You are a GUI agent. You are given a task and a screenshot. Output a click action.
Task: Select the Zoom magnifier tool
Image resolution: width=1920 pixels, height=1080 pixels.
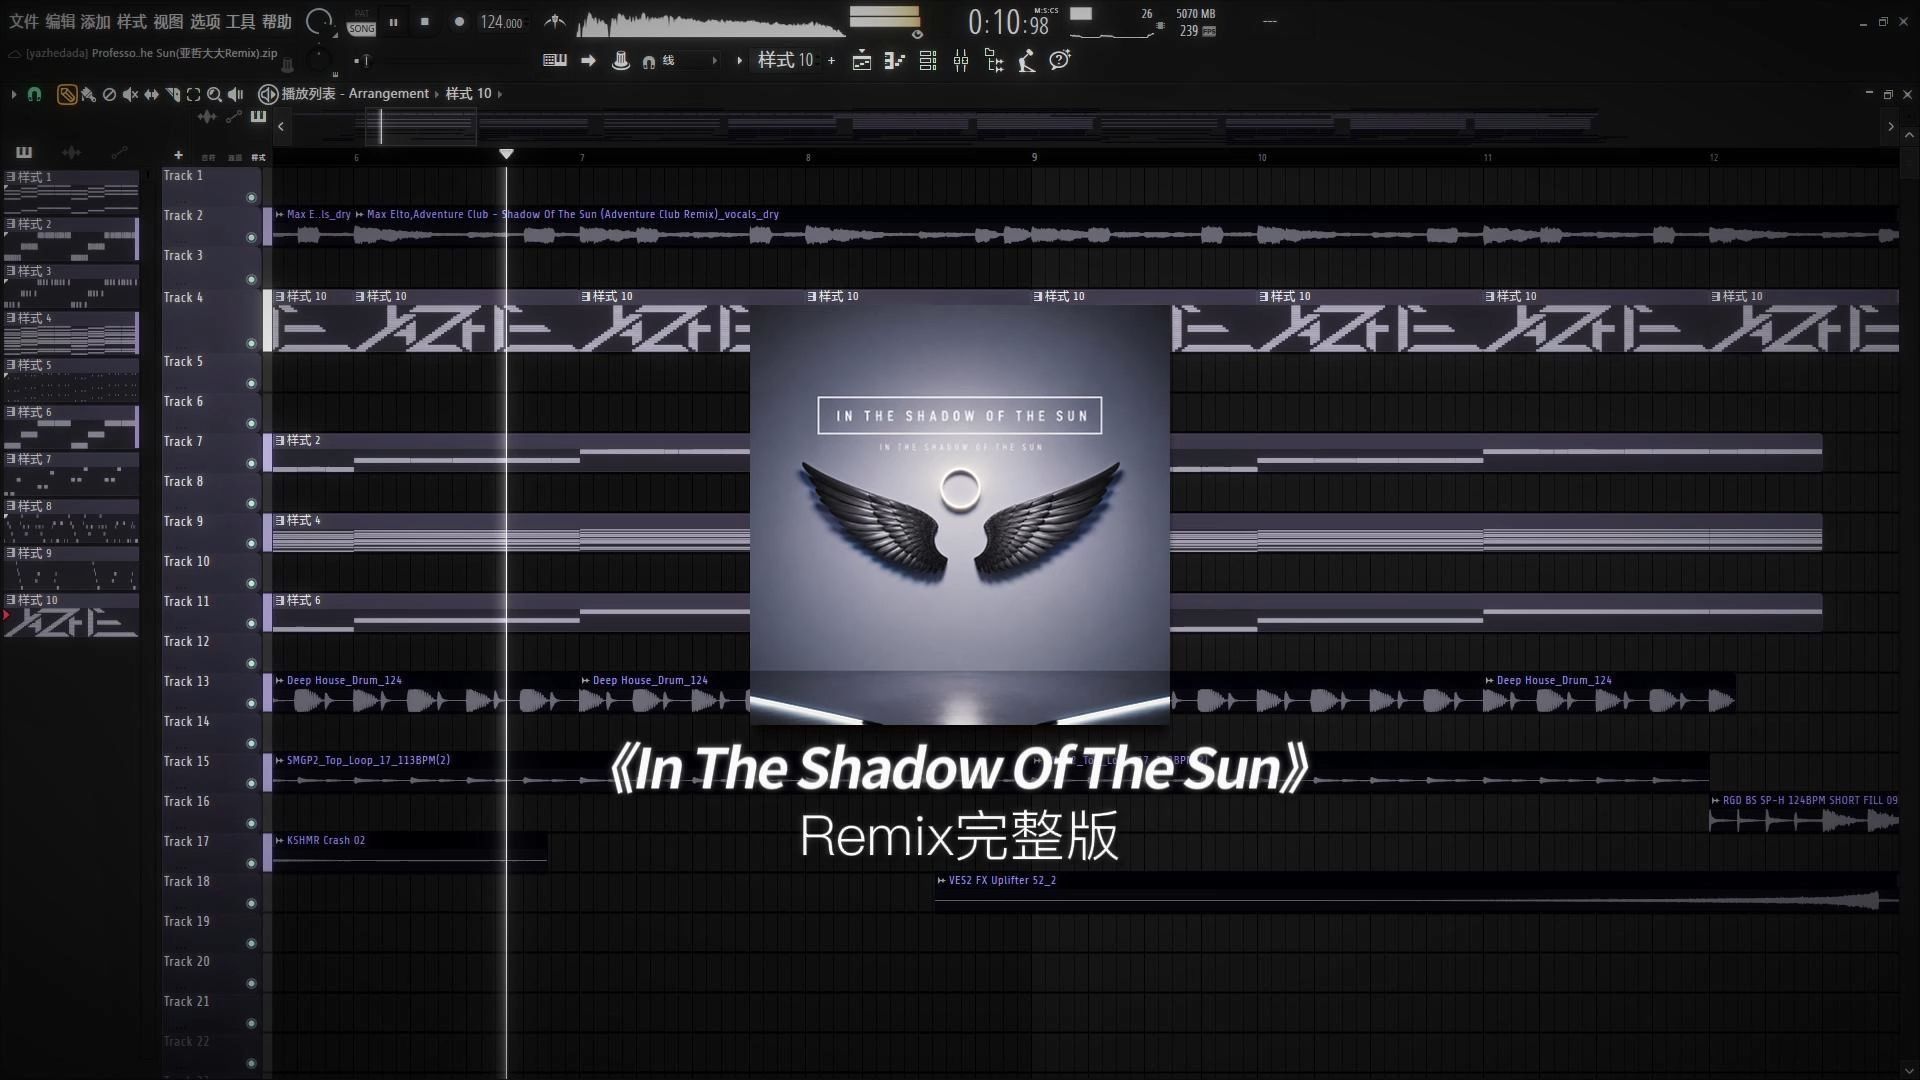point(214,94)
